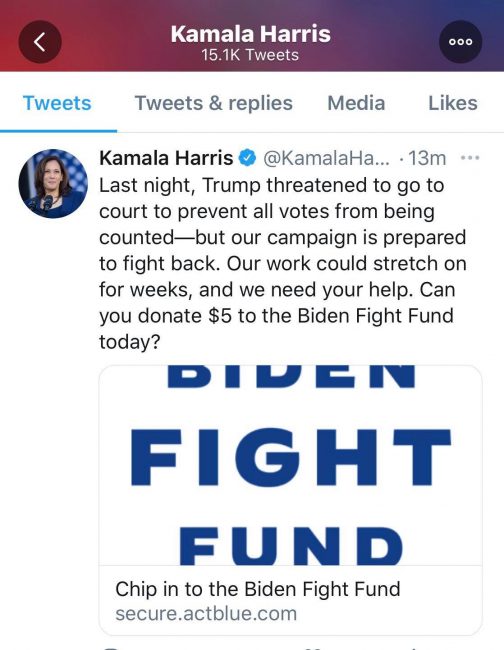Tap the tweet text about Biden Fight Fund
The width and height of the screenshot is (504, 650).
click(283, 264)
